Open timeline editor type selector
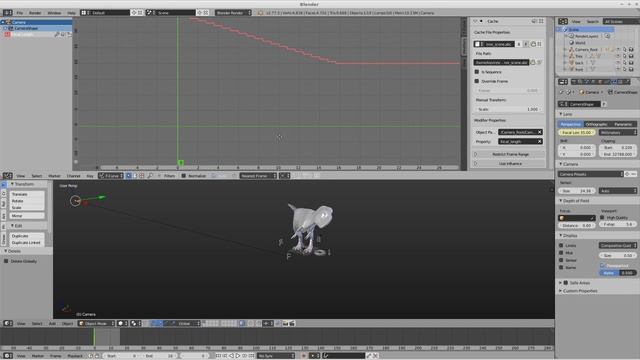Screen dimensions: 640x360 [8, 356]
